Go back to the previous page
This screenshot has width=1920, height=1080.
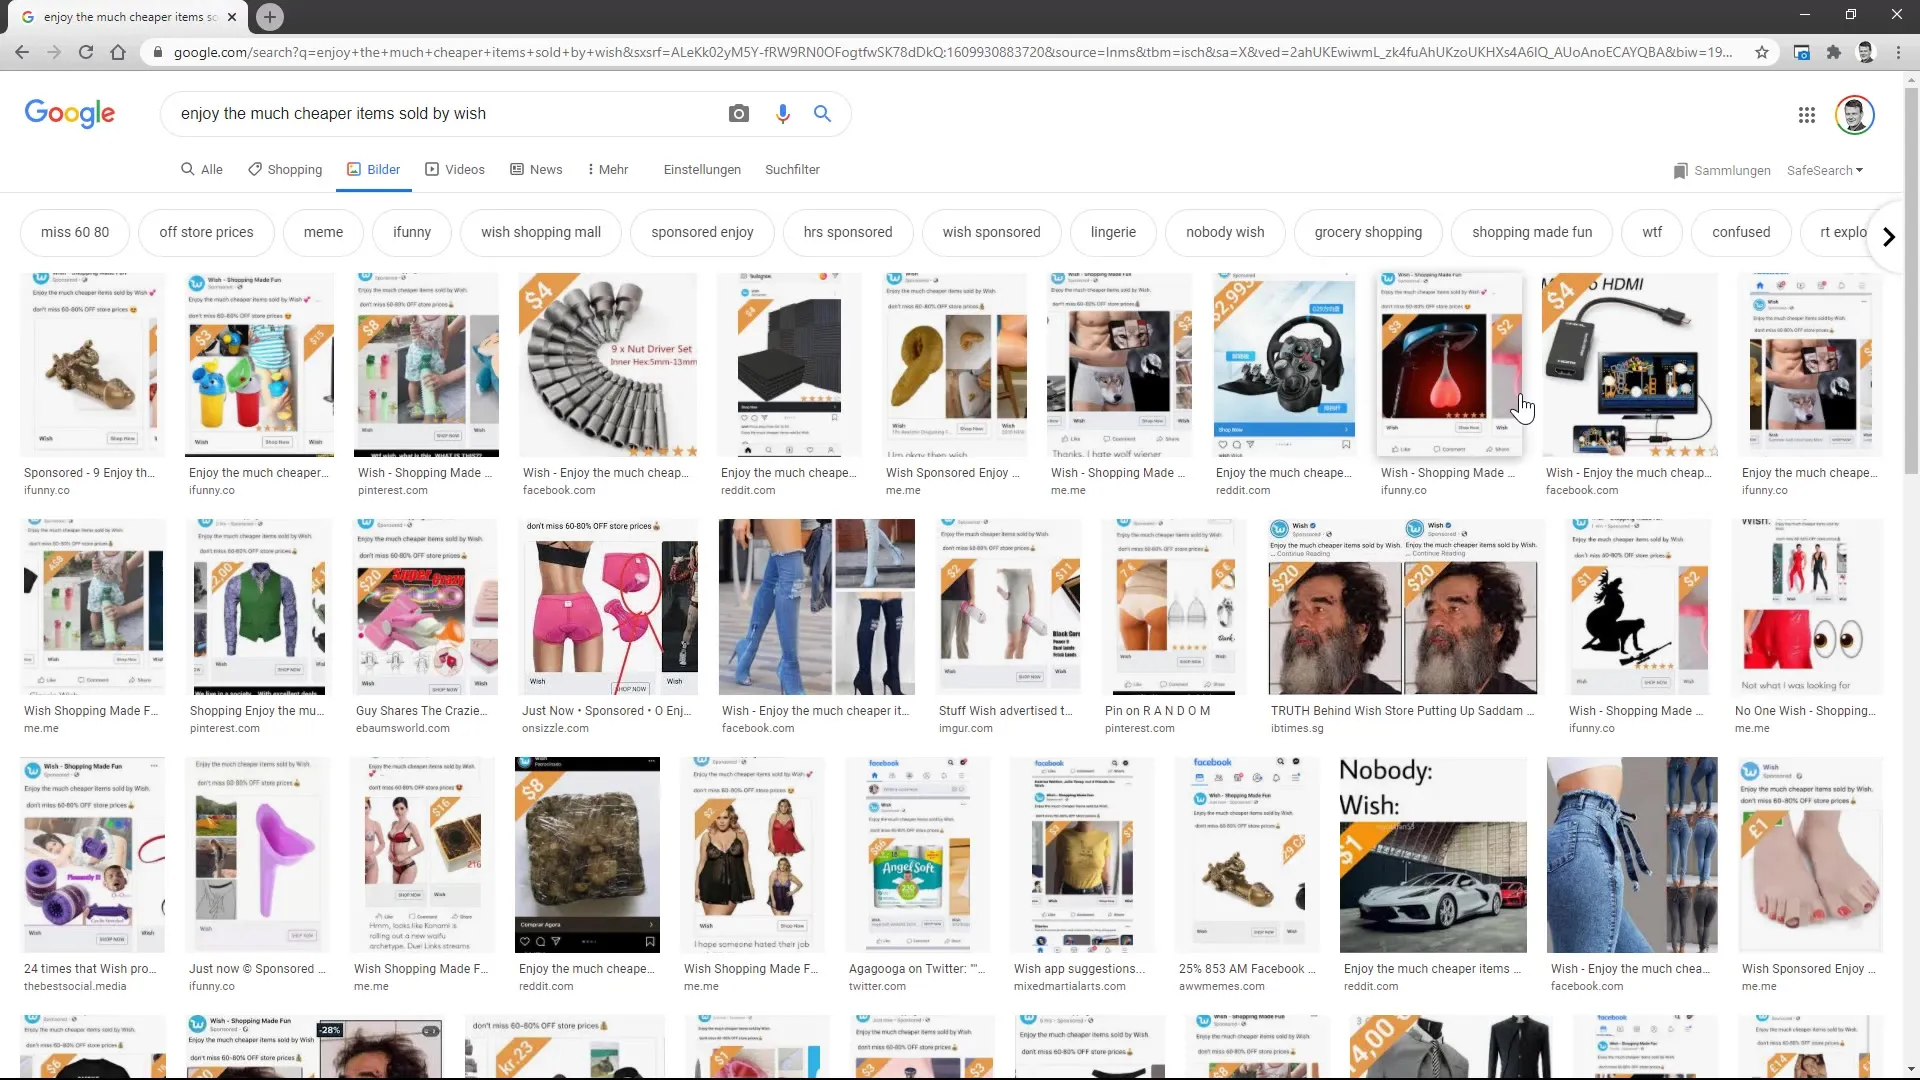click(x=22, y=52)
